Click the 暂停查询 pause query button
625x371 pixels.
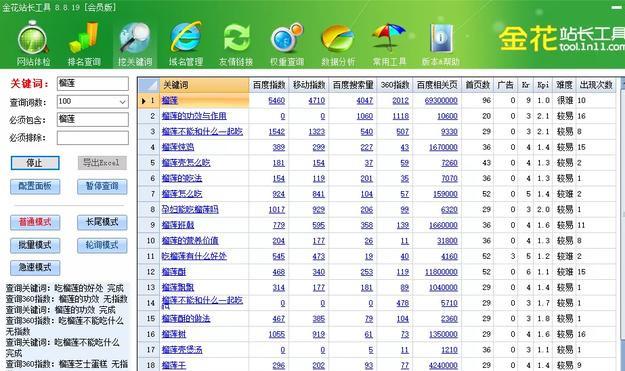(102, 186)
